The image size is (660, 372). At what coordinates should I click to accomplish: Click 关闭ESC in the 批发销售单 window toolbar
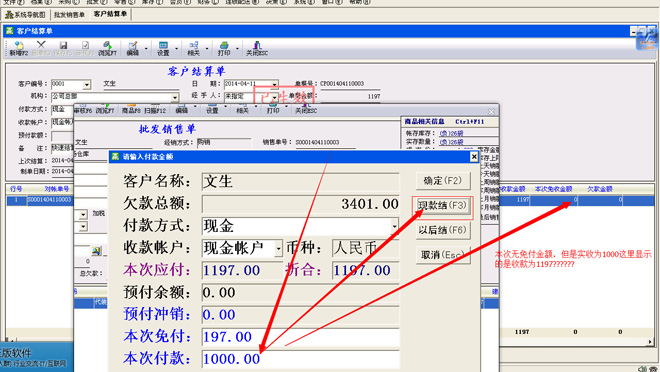[x=306, y=110]
